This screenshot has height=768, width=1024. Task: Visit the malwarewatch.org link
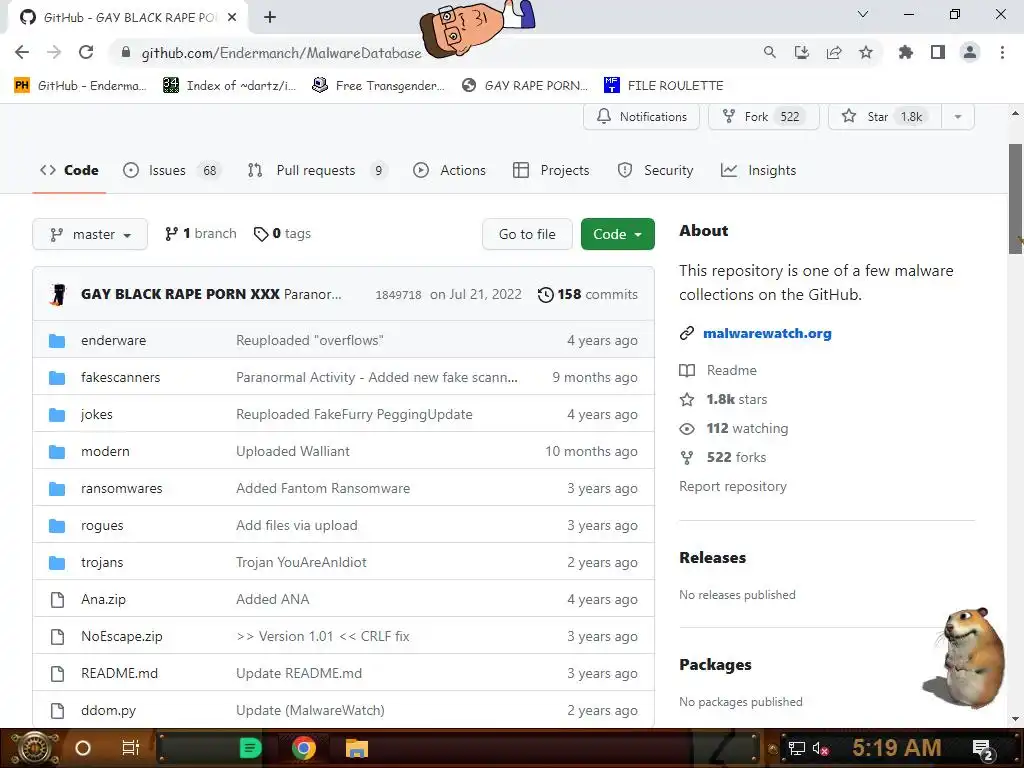click(767, 334)
